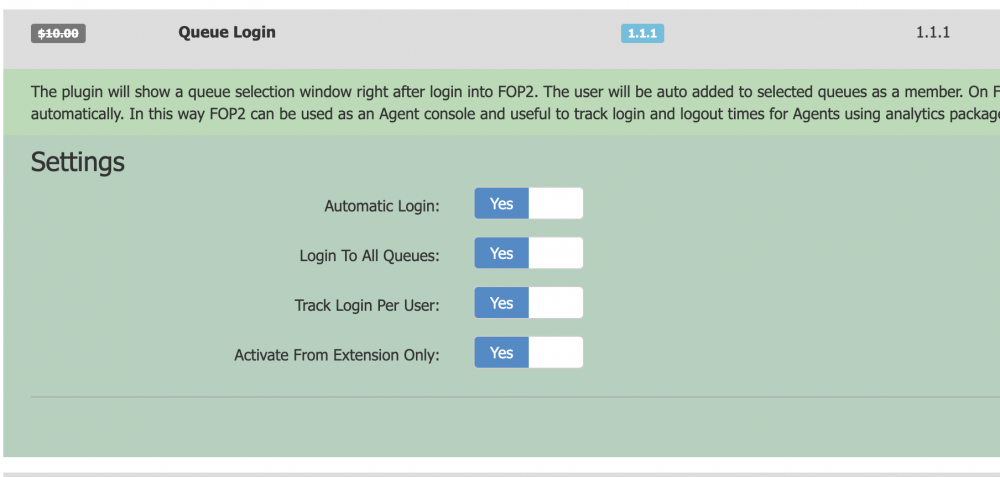Click the blue 1.1.1 version badge
The height and width of the screenshot is (477, 1000).
(642, 33)
